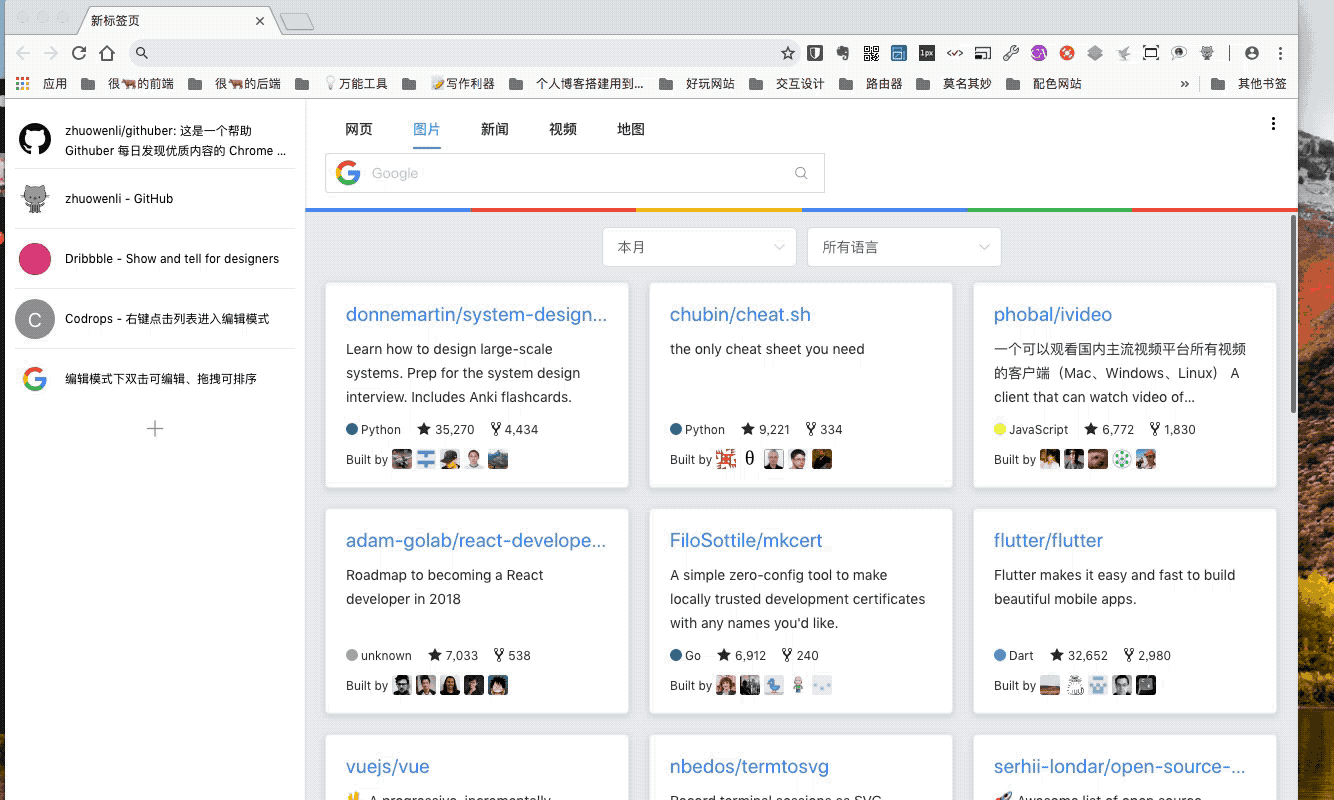Open the Chrome profile avatar menu
Image resolution: width=1334 pixels, height=800 pixels.
click(1252, 53)
